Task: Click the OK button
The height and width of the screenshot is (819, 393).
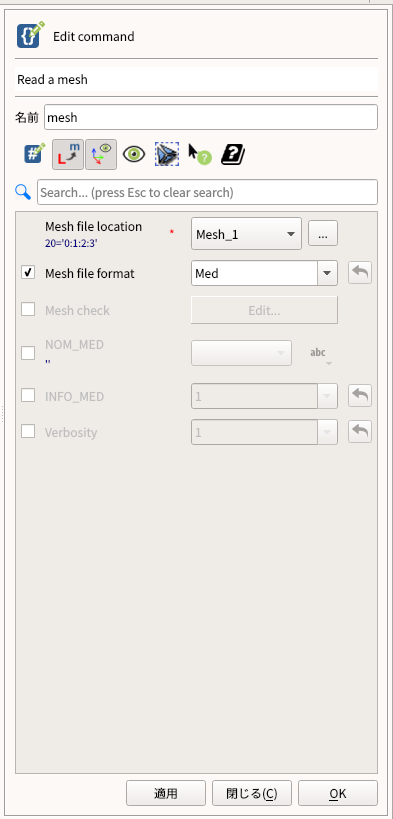Action: click(338, 793)
